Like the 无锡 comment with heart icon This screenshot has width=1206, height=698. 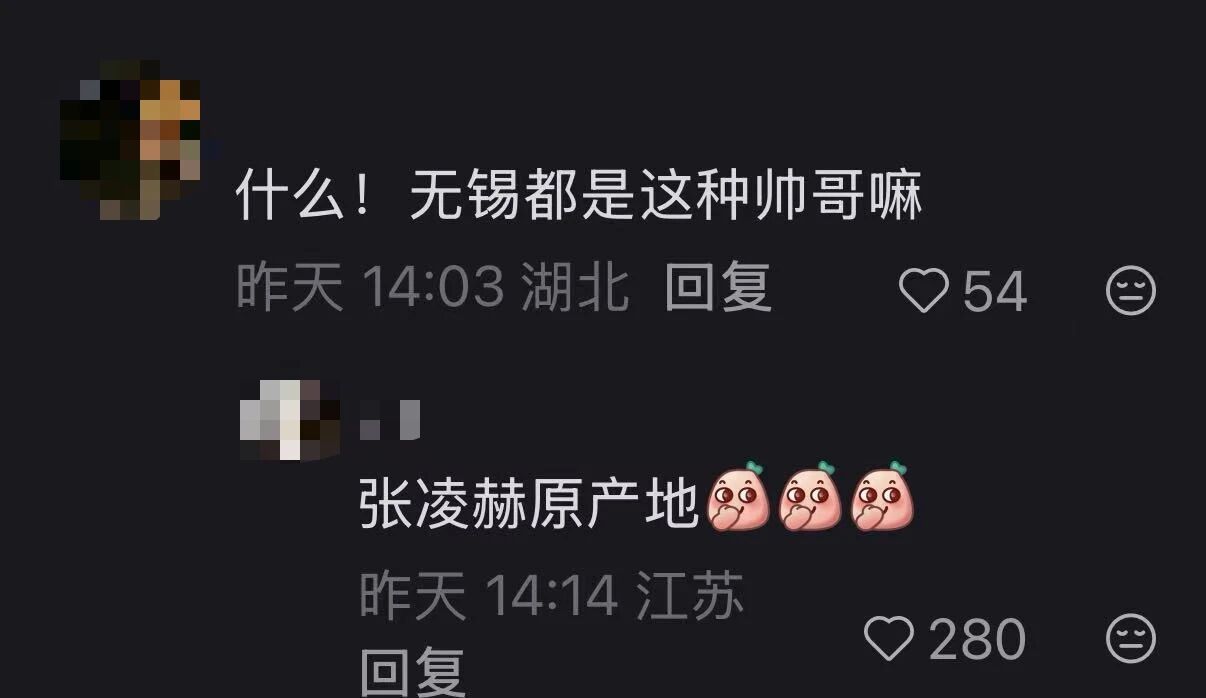[923, 291]
